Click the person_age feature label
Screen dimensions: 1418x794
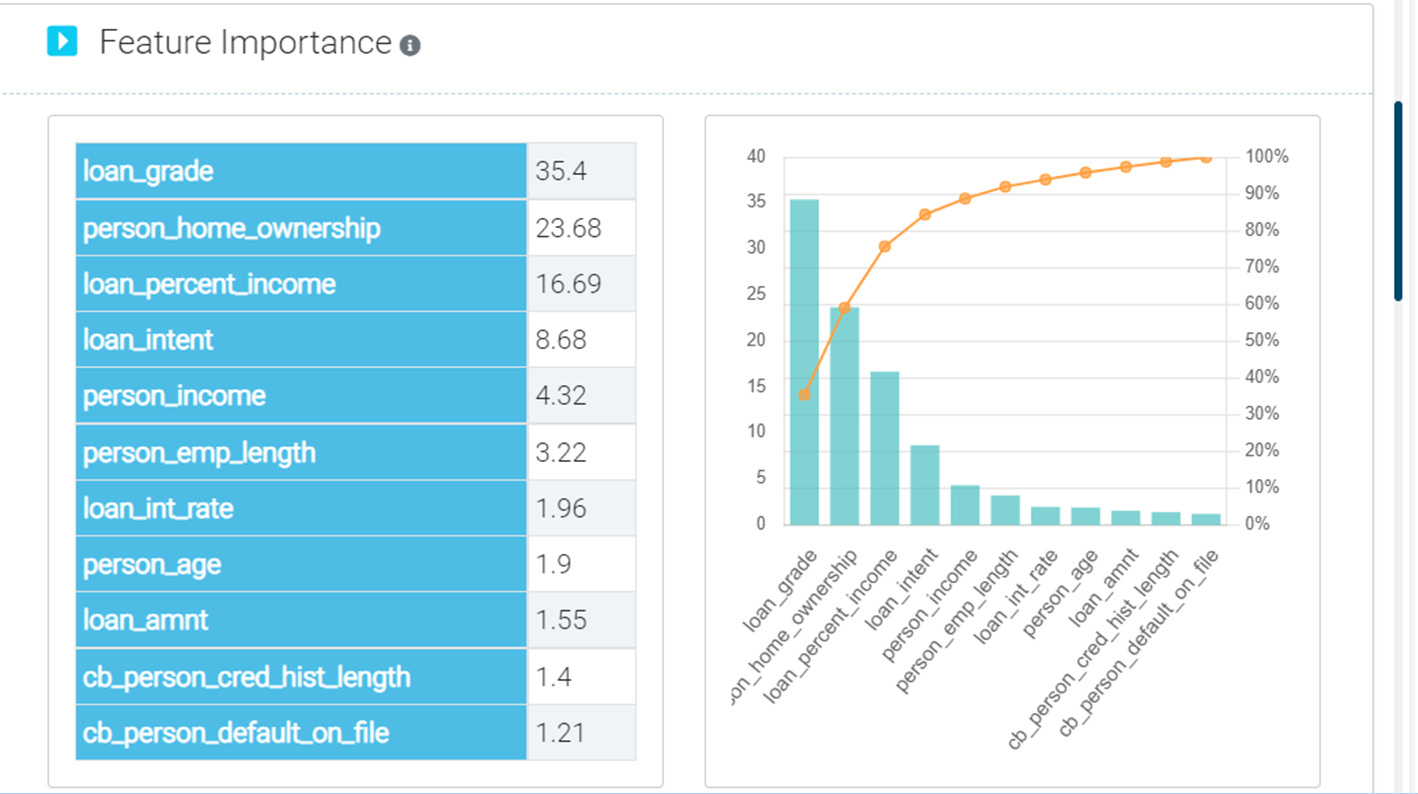click(152, 565)
